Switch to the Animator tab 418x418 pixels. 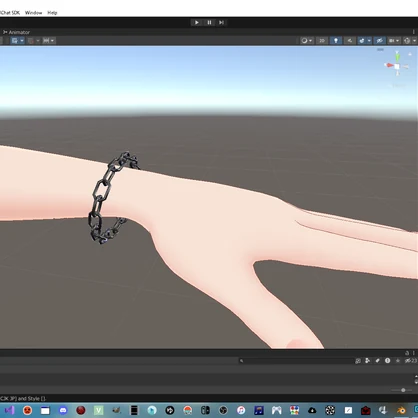tap(17, 32)
